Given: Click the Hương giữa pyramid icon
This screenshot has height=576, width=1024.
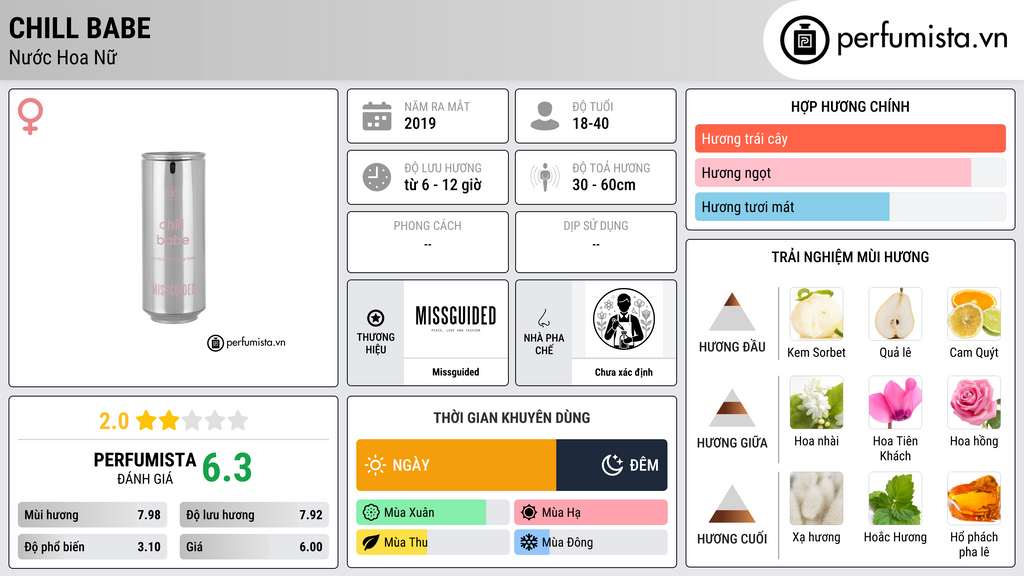Looking at the screenshot, I should click(732, 408).
